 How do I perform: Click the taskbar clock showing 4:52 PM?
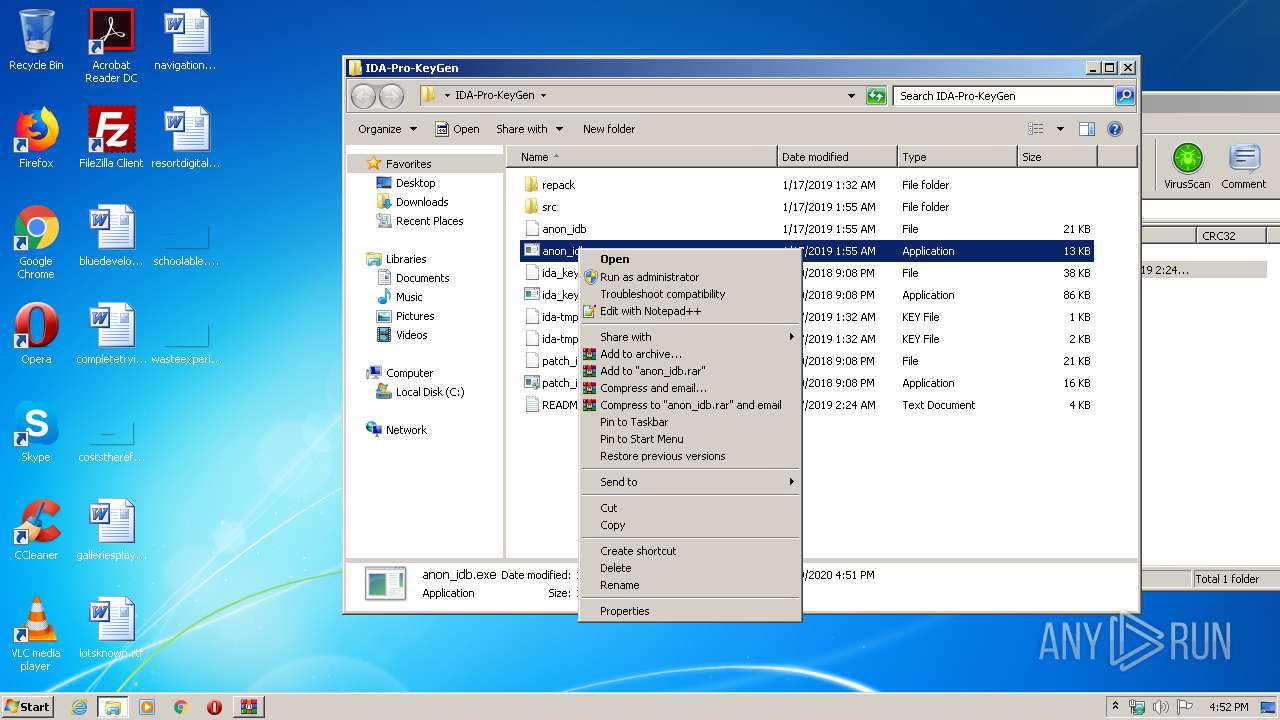(x=1228, y=707)
